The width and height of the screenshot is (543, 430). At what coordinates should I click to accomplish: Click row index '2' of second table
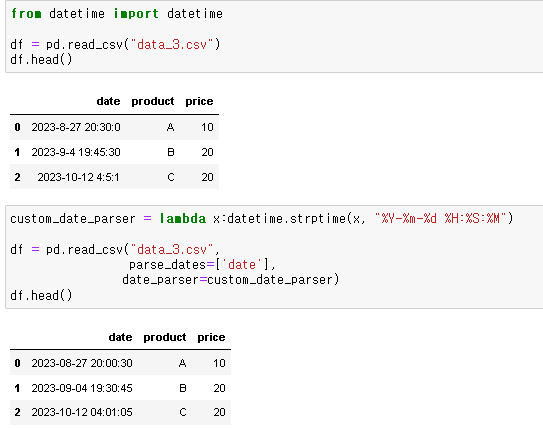[17, 412]
